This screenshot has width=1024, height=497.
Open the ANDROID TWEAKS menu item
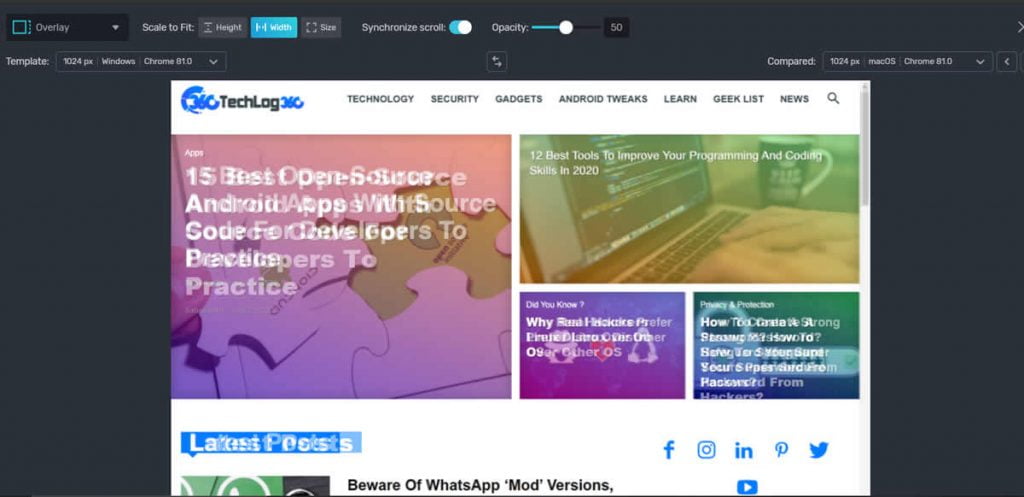603,99
